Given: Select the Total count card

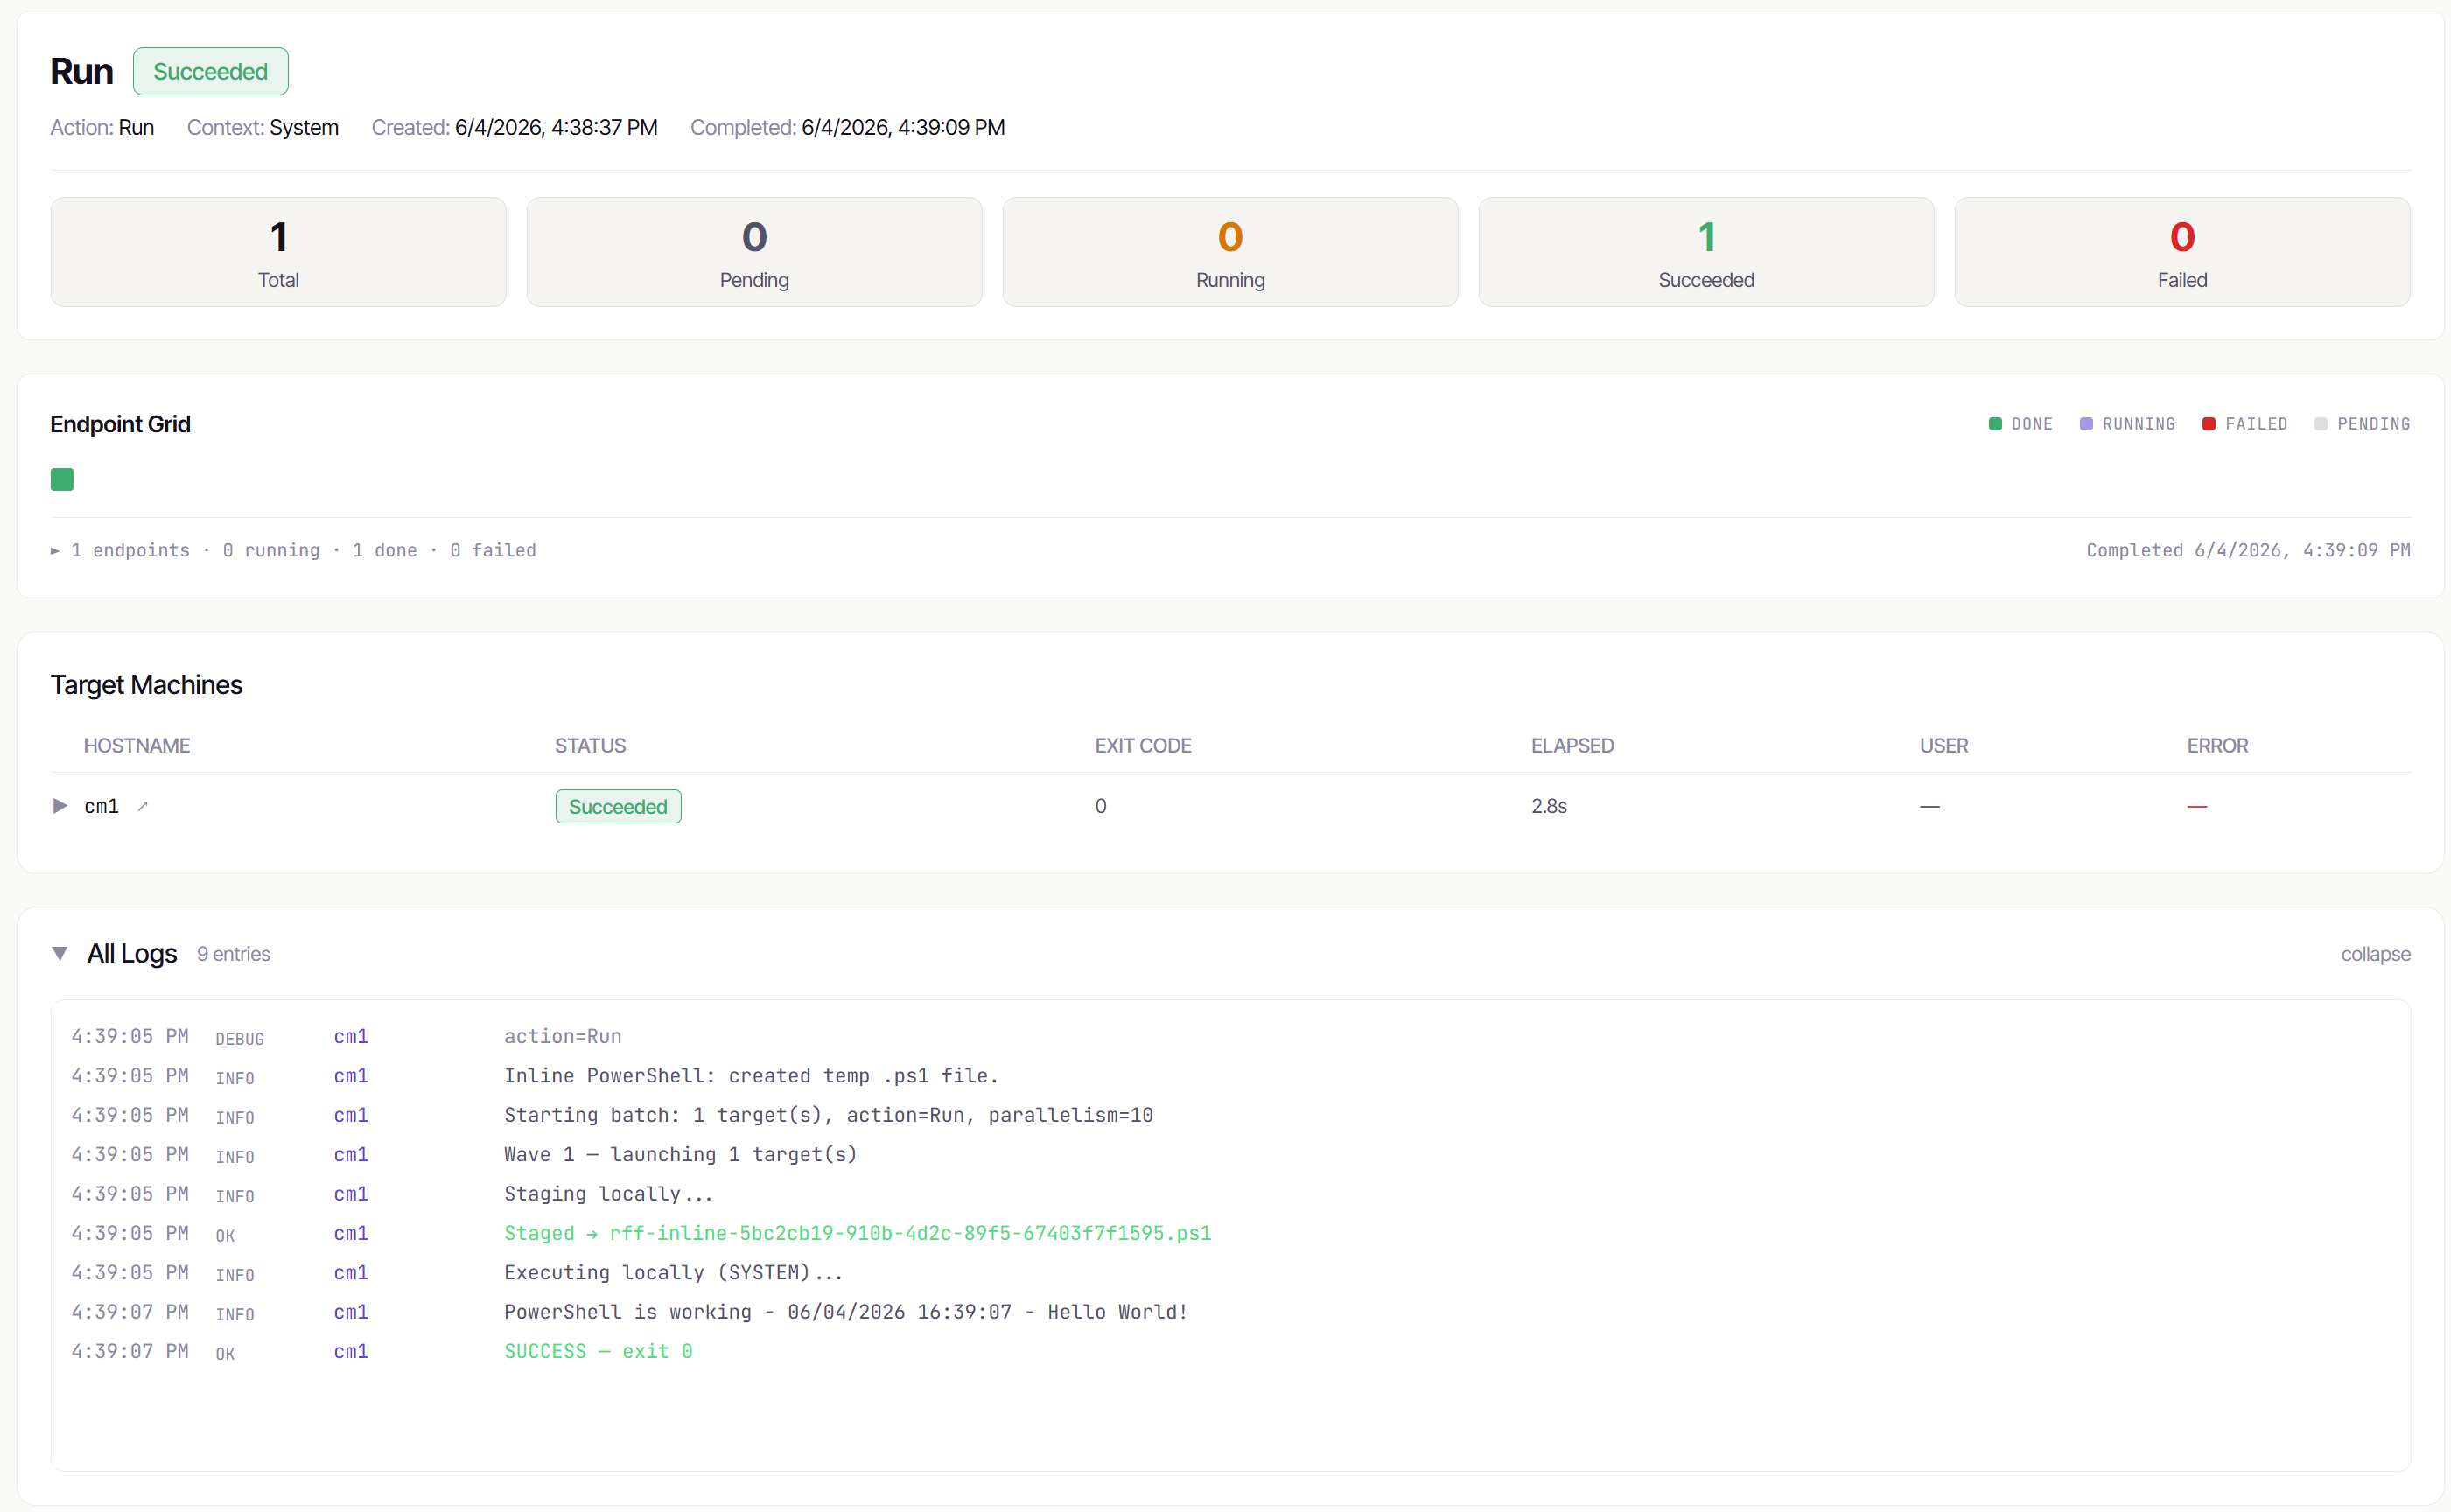Looking at the screenshot, I should (x=279, y=252).
